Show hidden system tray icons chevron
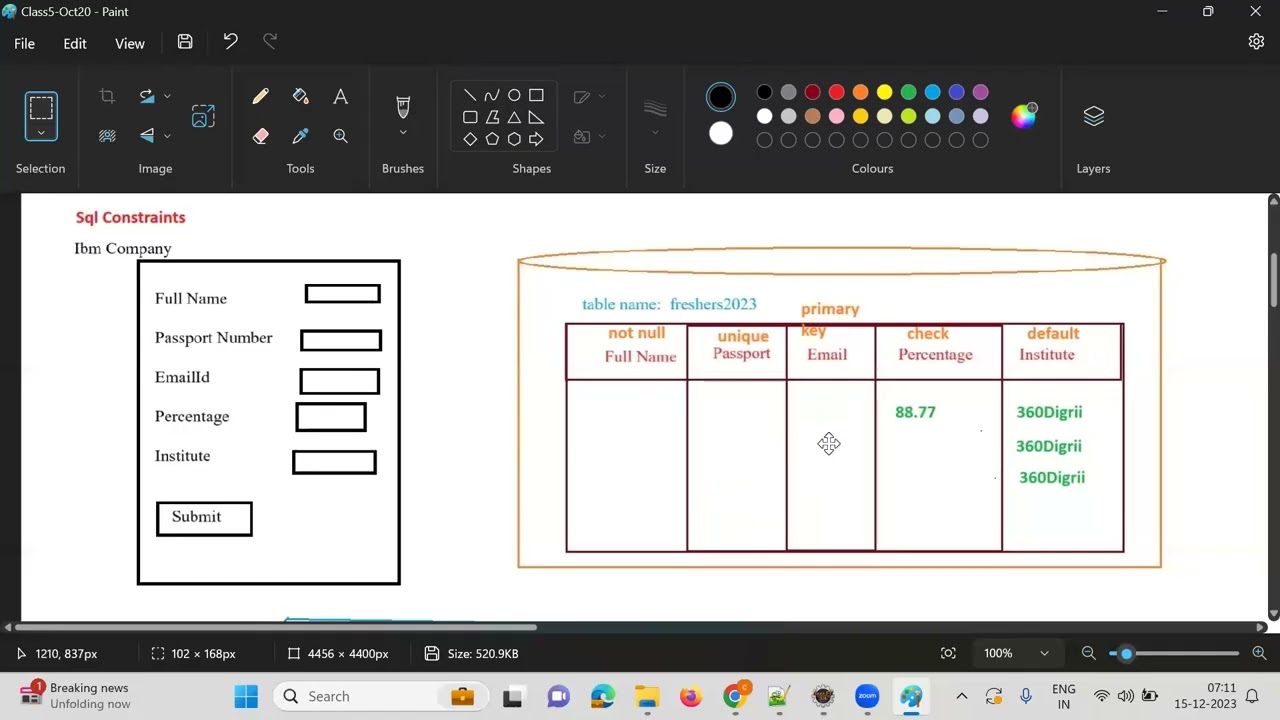This screenshot has height=720, width=1280. click(x=962, y=696)
